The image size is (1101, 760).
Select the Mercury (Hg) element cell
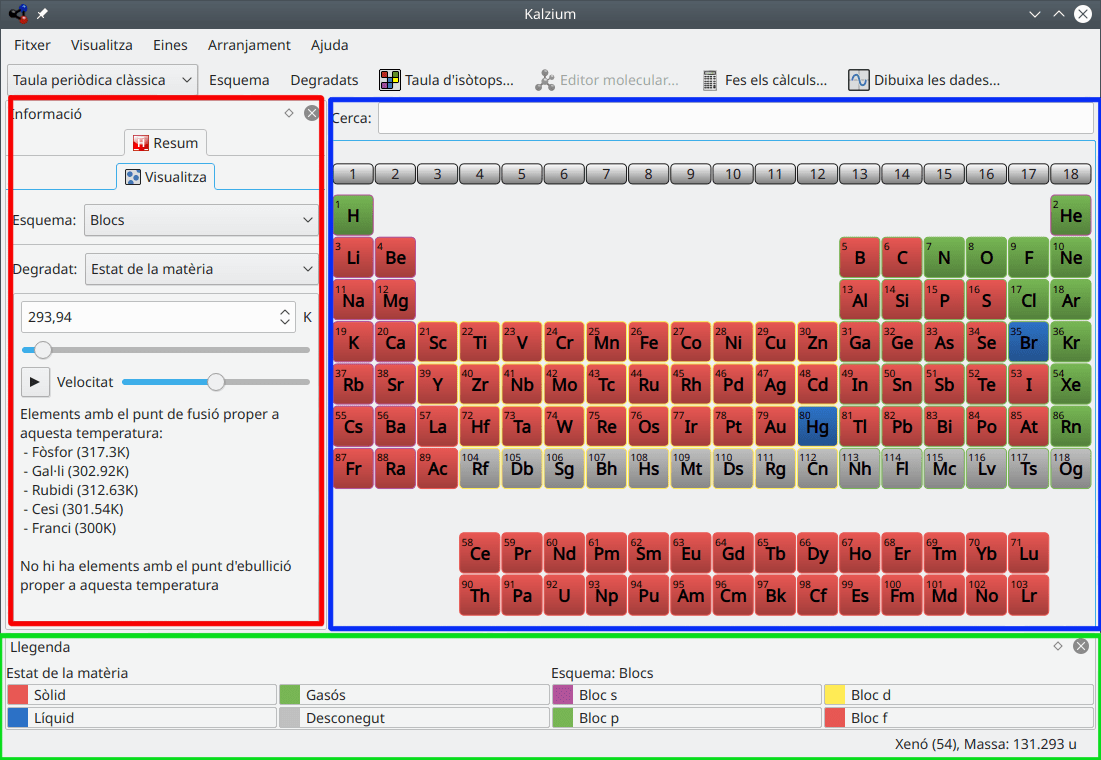coord(817,426)
